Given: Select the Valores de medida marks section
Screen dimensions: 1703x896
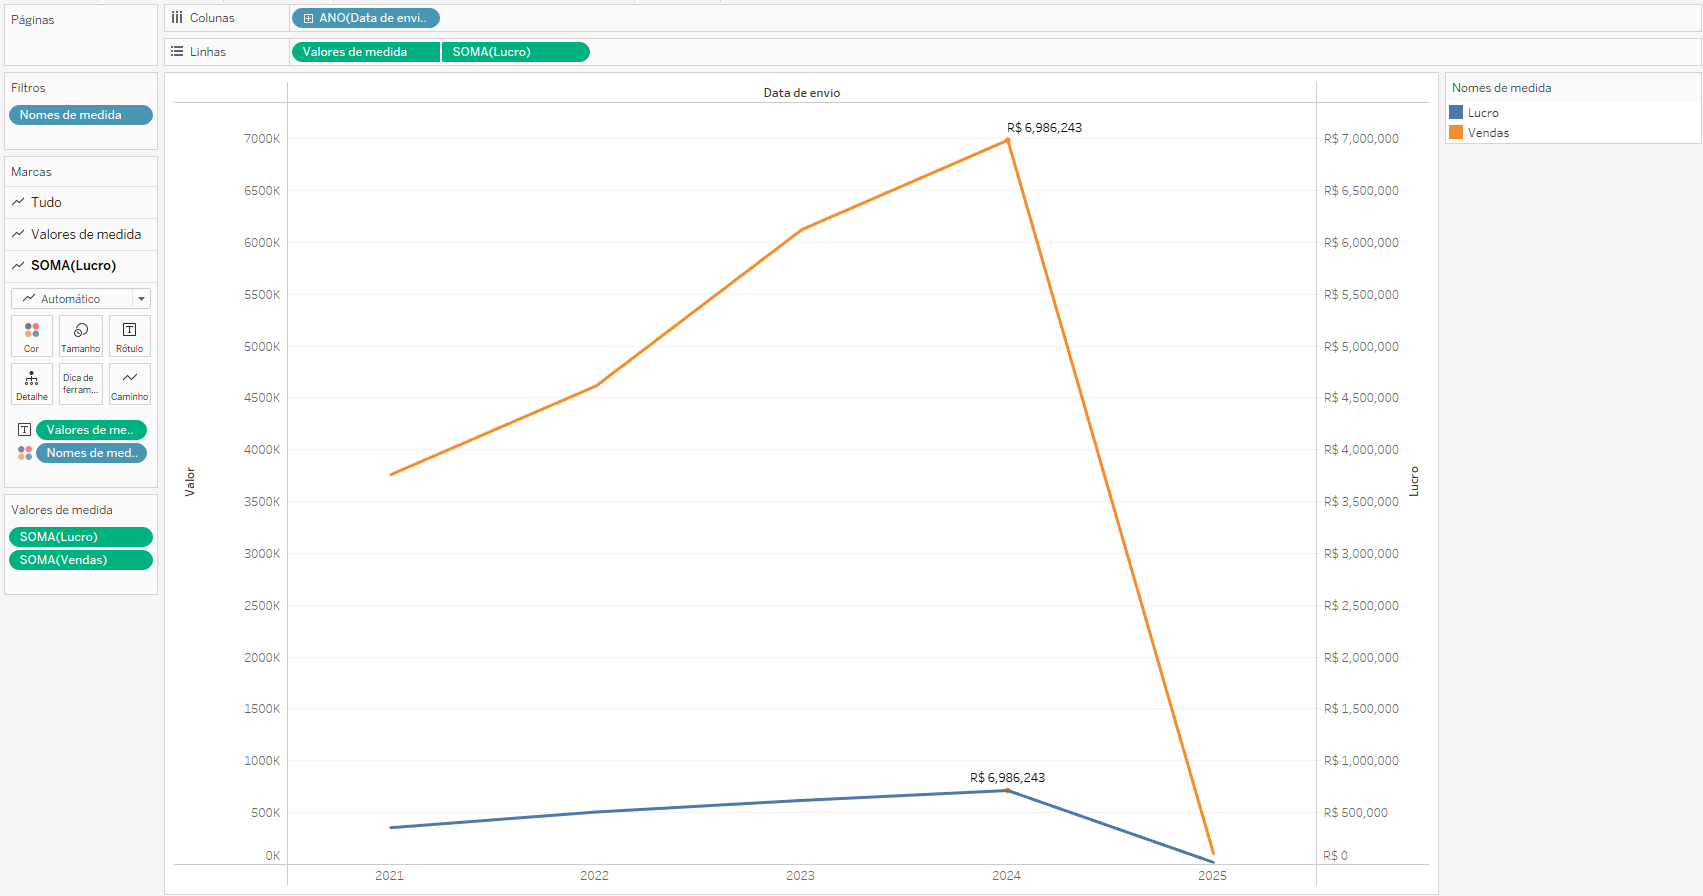Looking at the screenshot, I should pyautogui.click(x=85, y=234).
